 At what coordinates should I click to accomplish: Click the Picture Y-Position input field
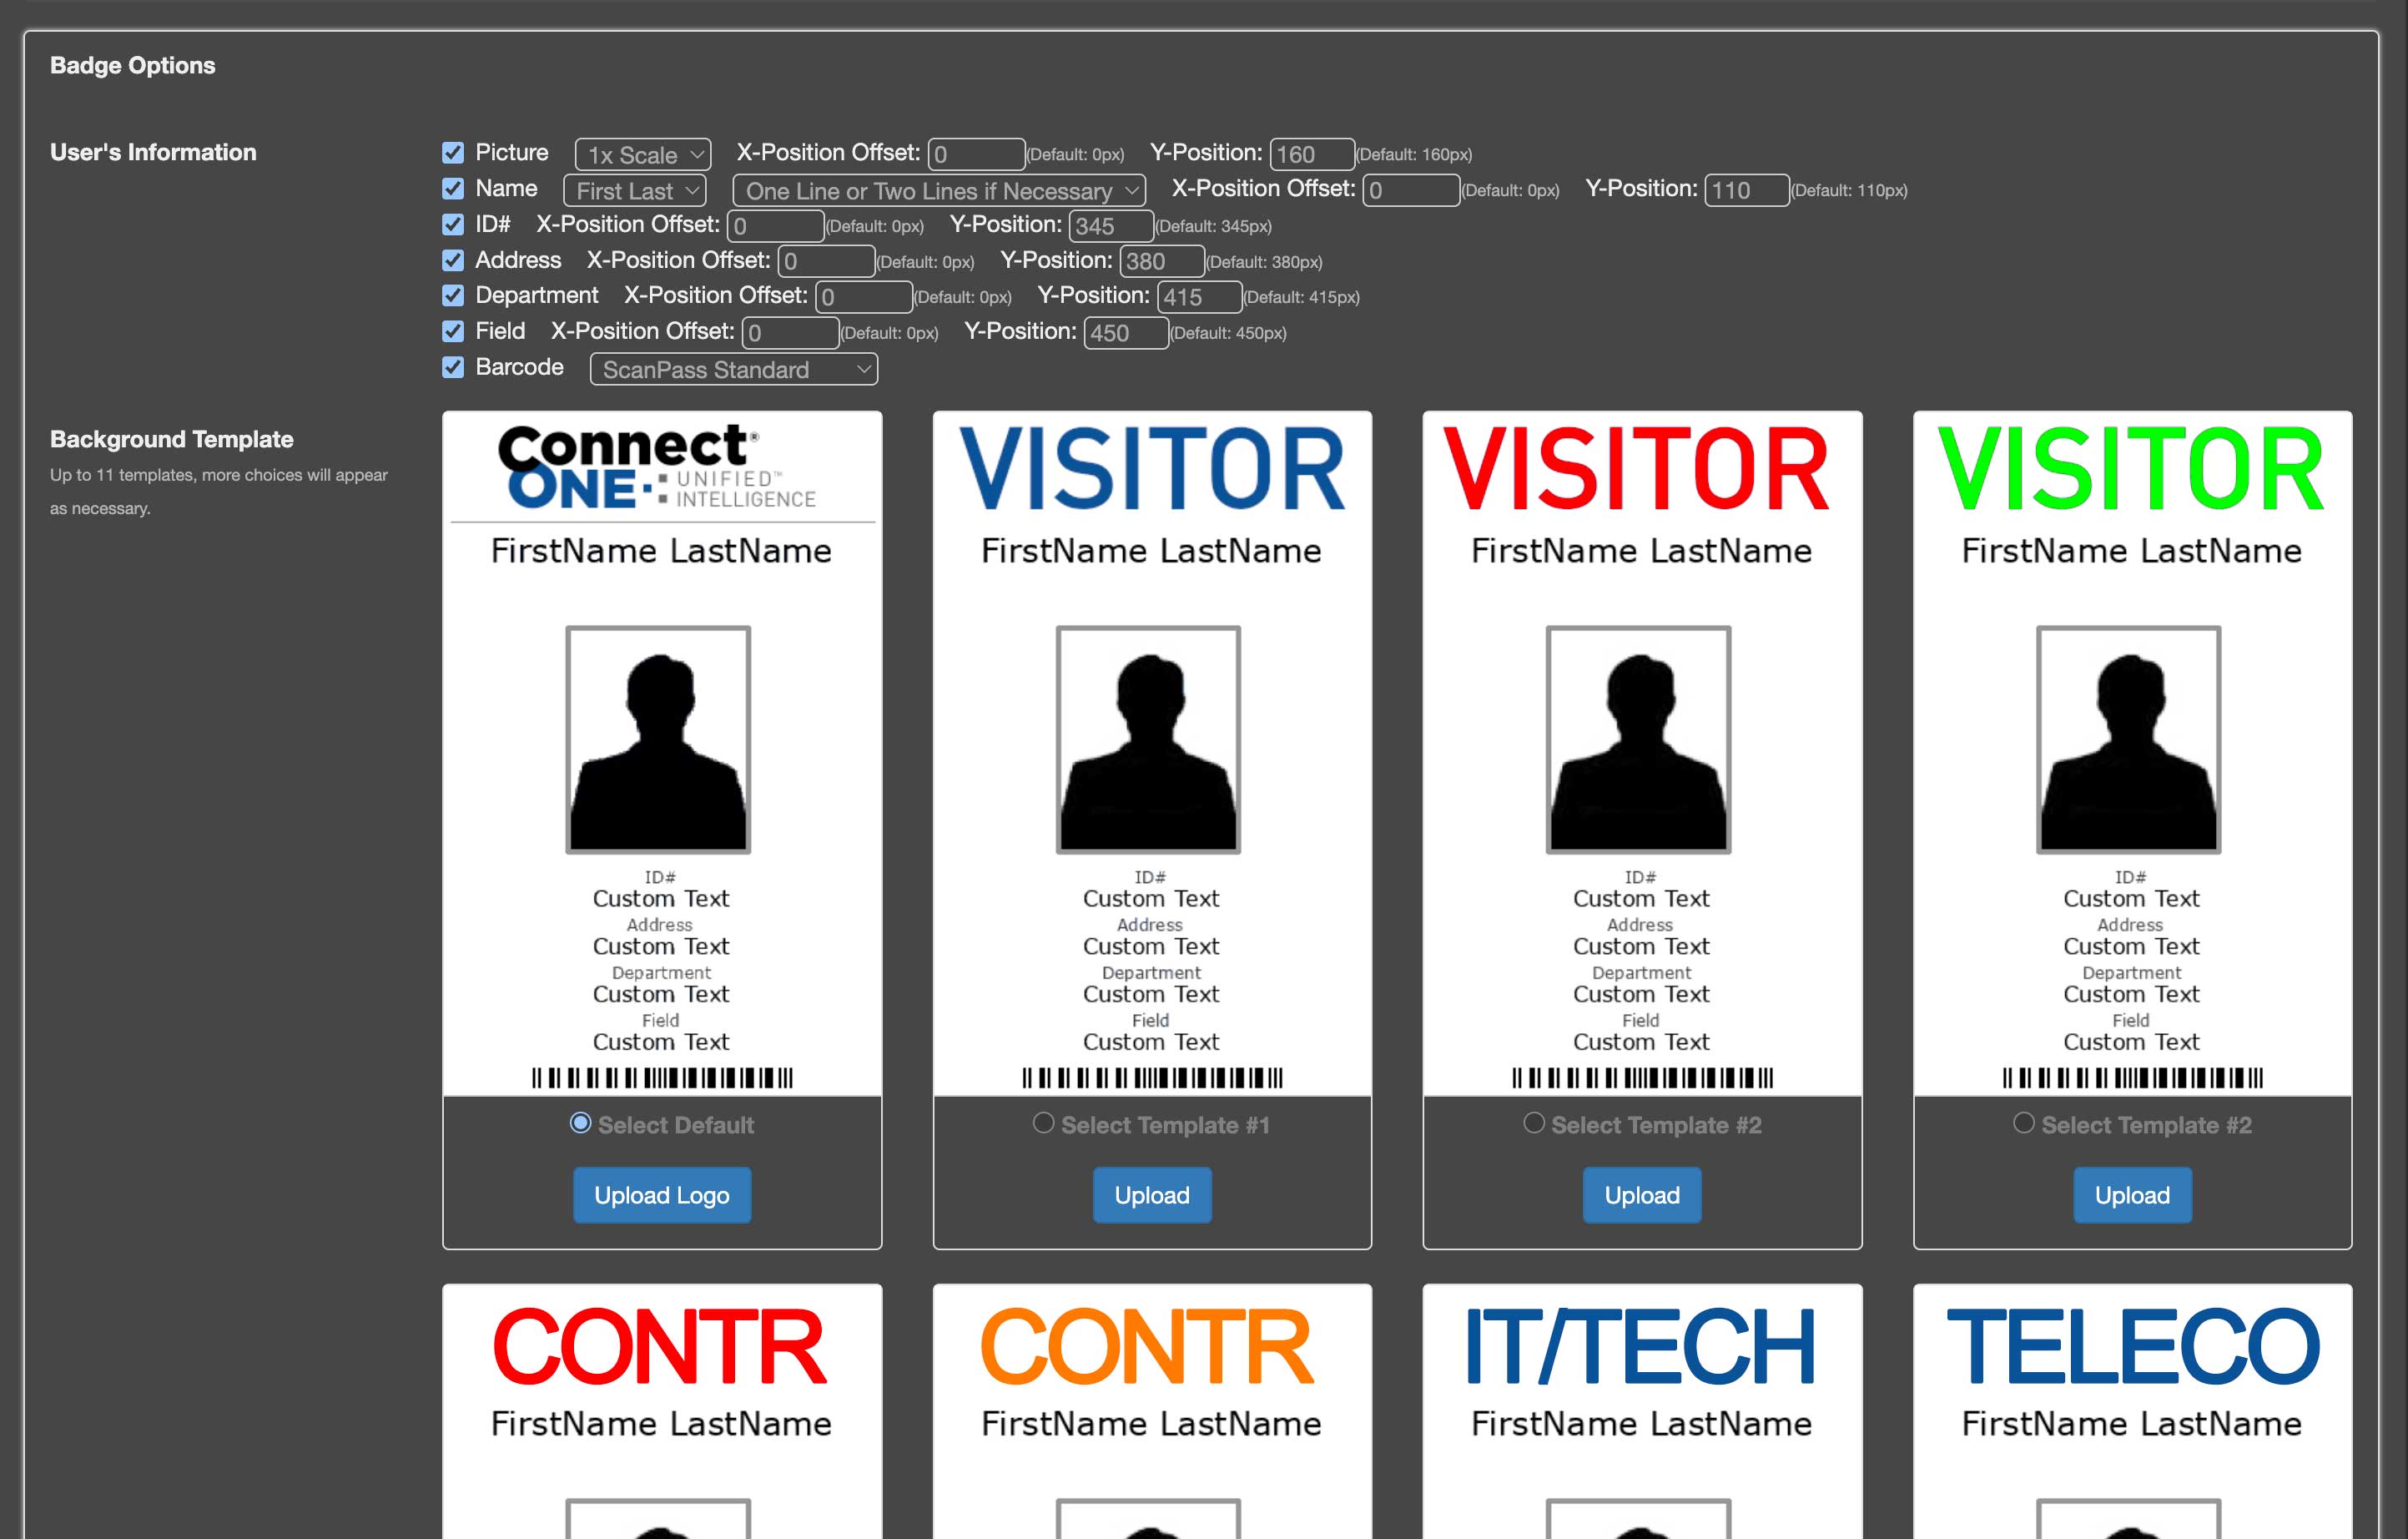(x=1311, y=155)
